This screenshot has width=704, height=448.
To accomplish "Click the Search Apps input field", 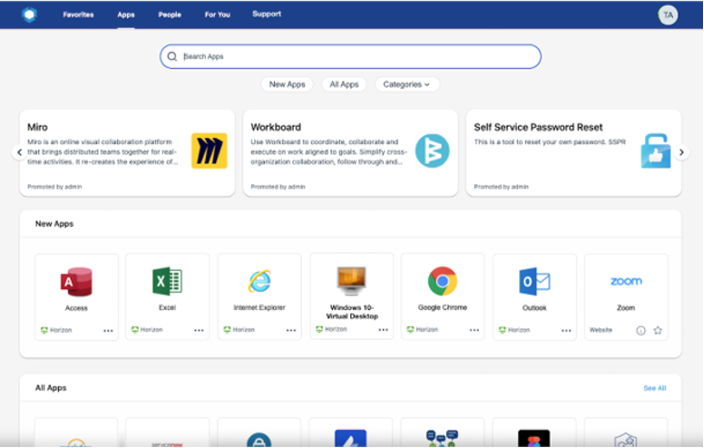I will (351, 57).
